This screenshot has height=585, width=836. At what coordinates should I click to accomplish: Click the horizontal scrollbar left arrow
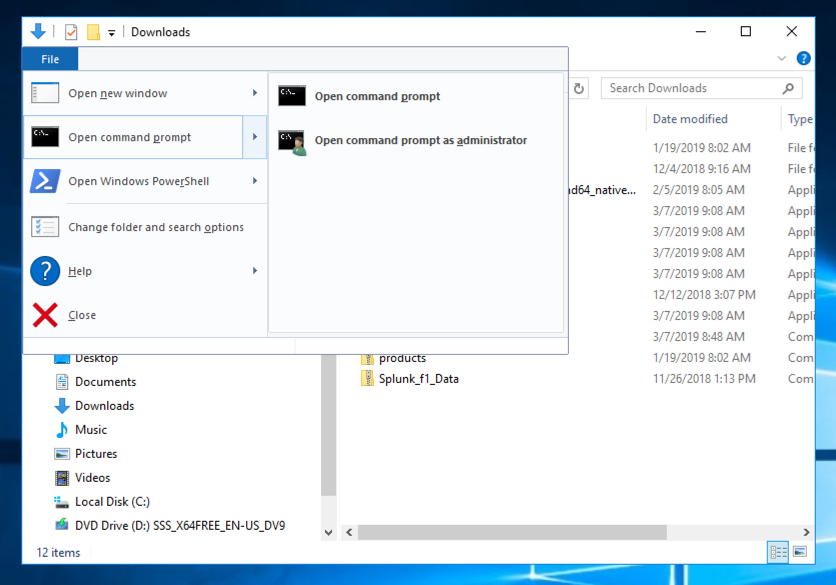point(349,532)
